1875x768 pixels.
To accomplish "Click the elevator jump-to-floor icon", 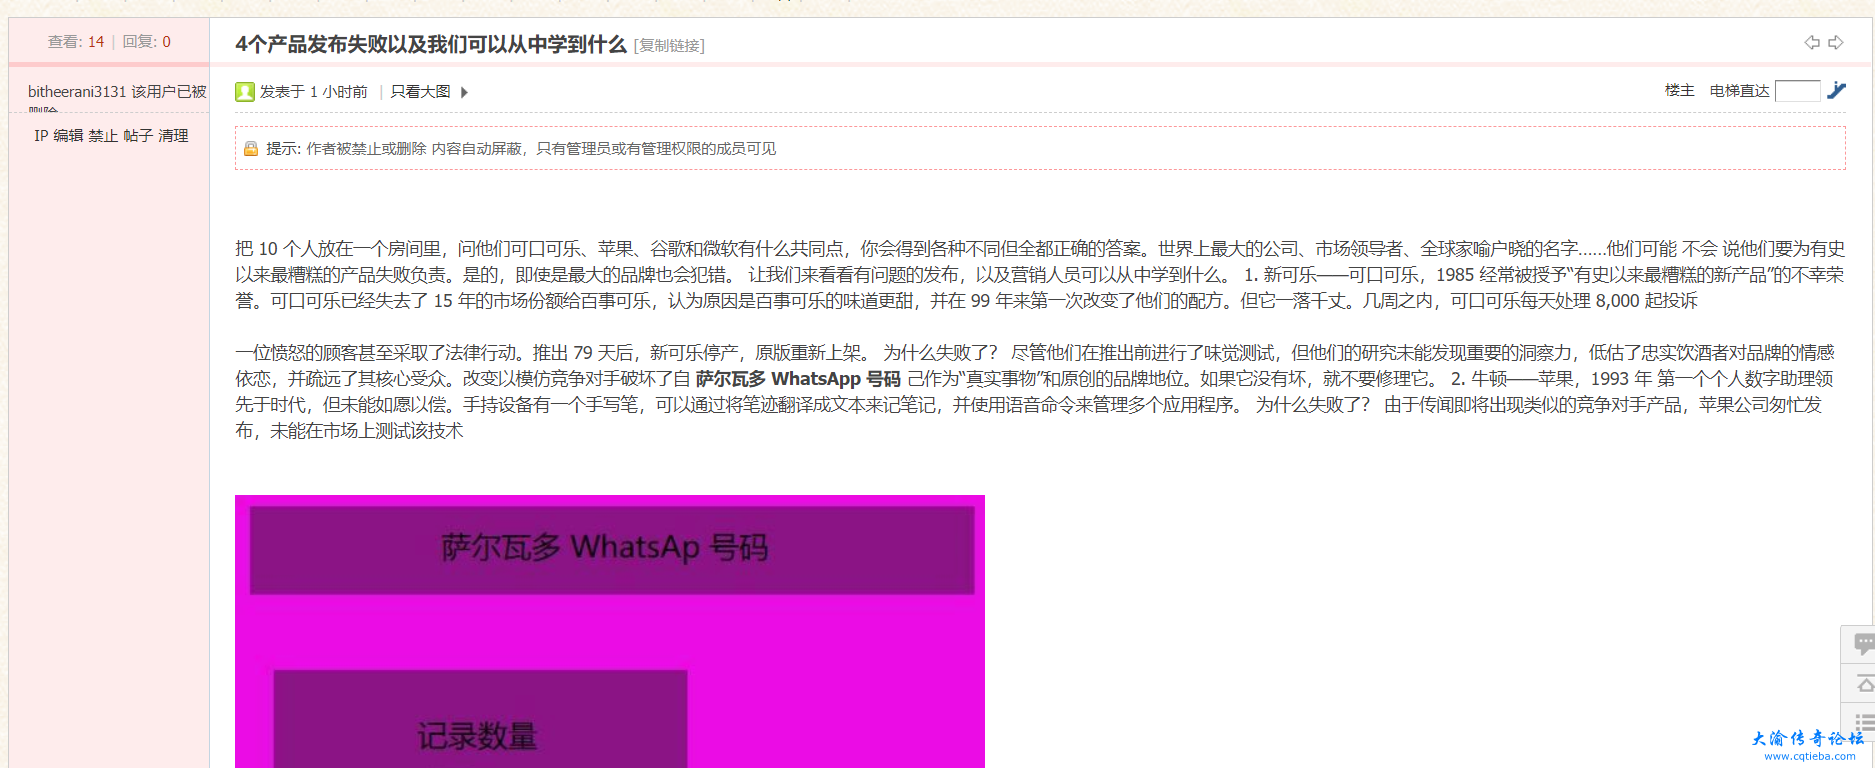I will coord(1837,90).
